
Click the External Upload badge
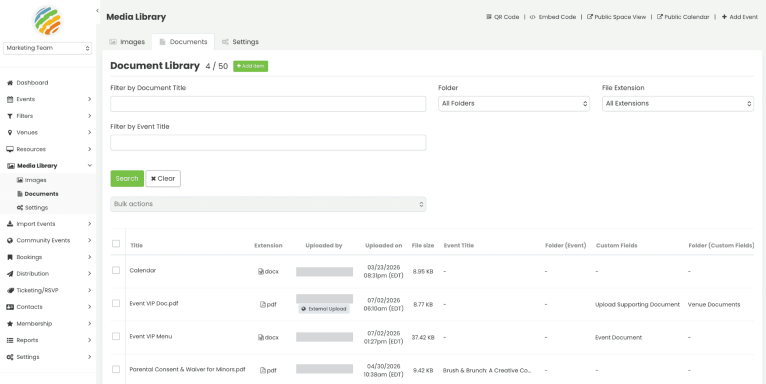tap(324, 309)
